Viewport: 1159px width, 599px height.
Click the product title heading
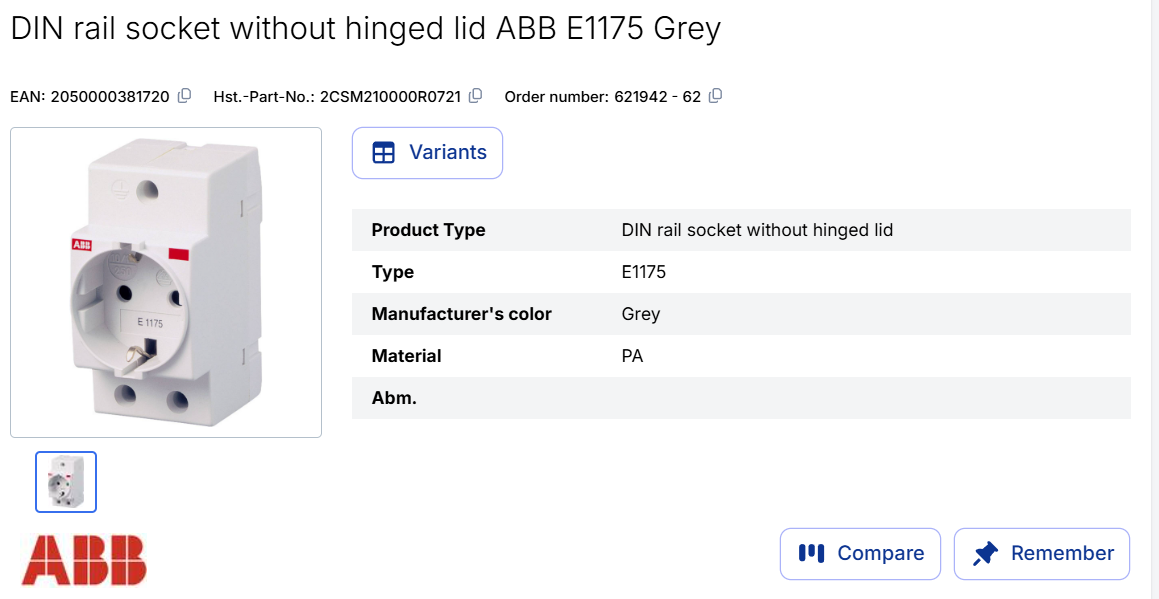pos(365,28)
